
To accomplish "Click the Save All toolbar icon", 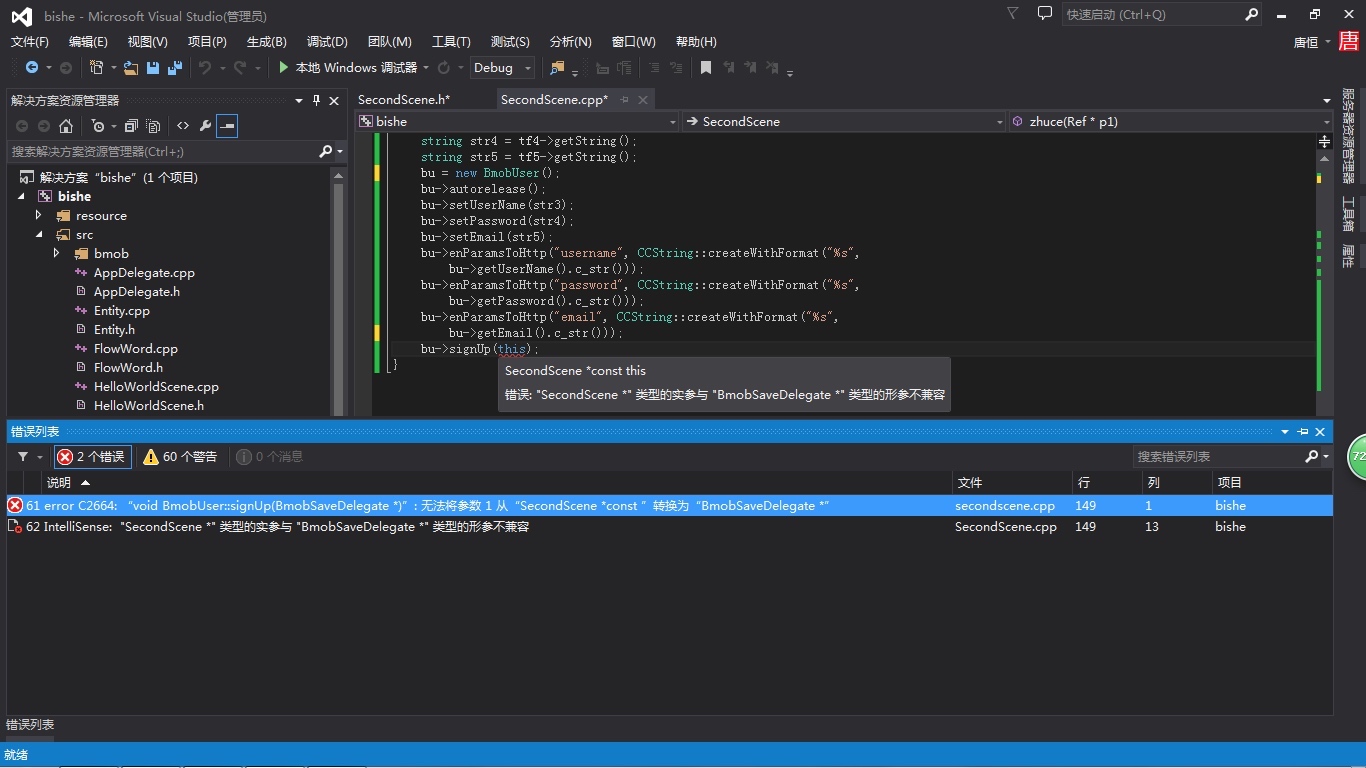I will point(175,68).
